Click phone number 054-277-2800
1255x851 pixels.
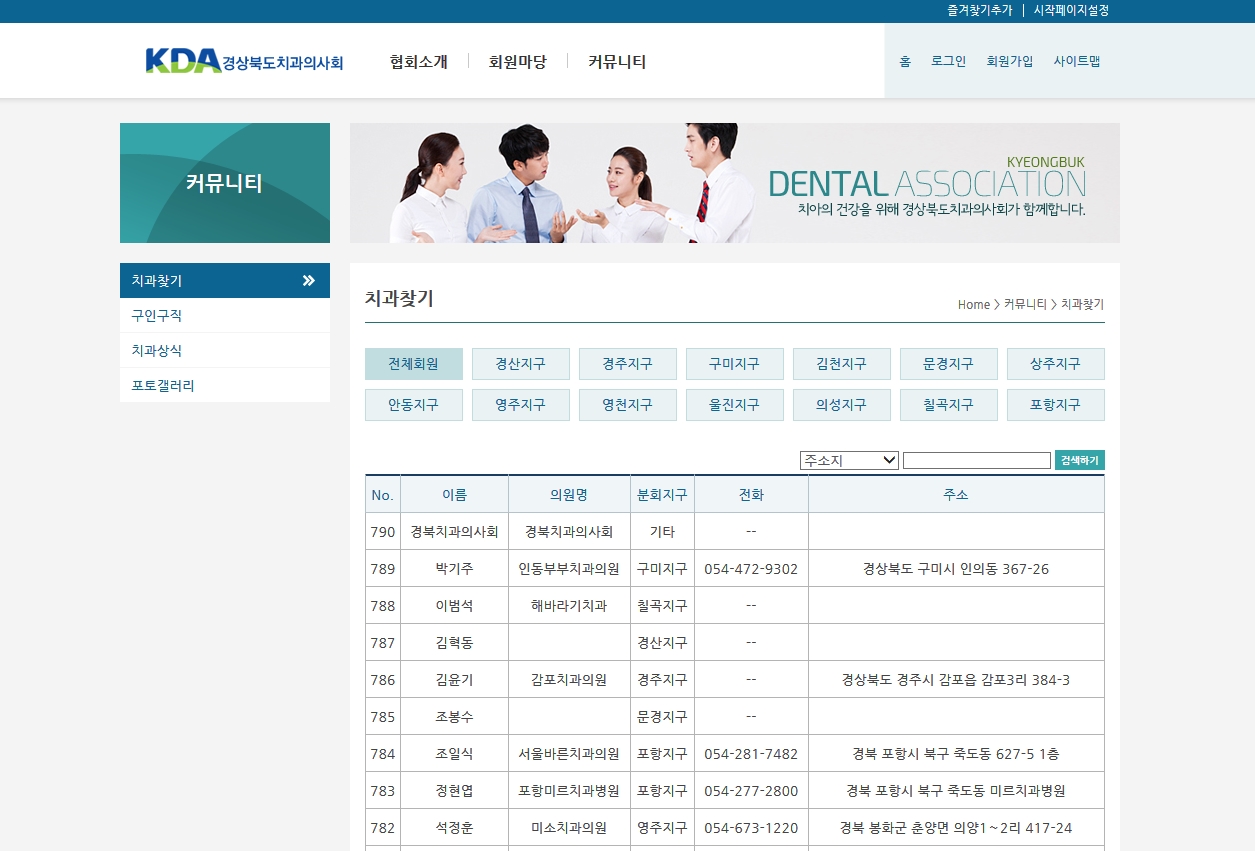(751, 791)
